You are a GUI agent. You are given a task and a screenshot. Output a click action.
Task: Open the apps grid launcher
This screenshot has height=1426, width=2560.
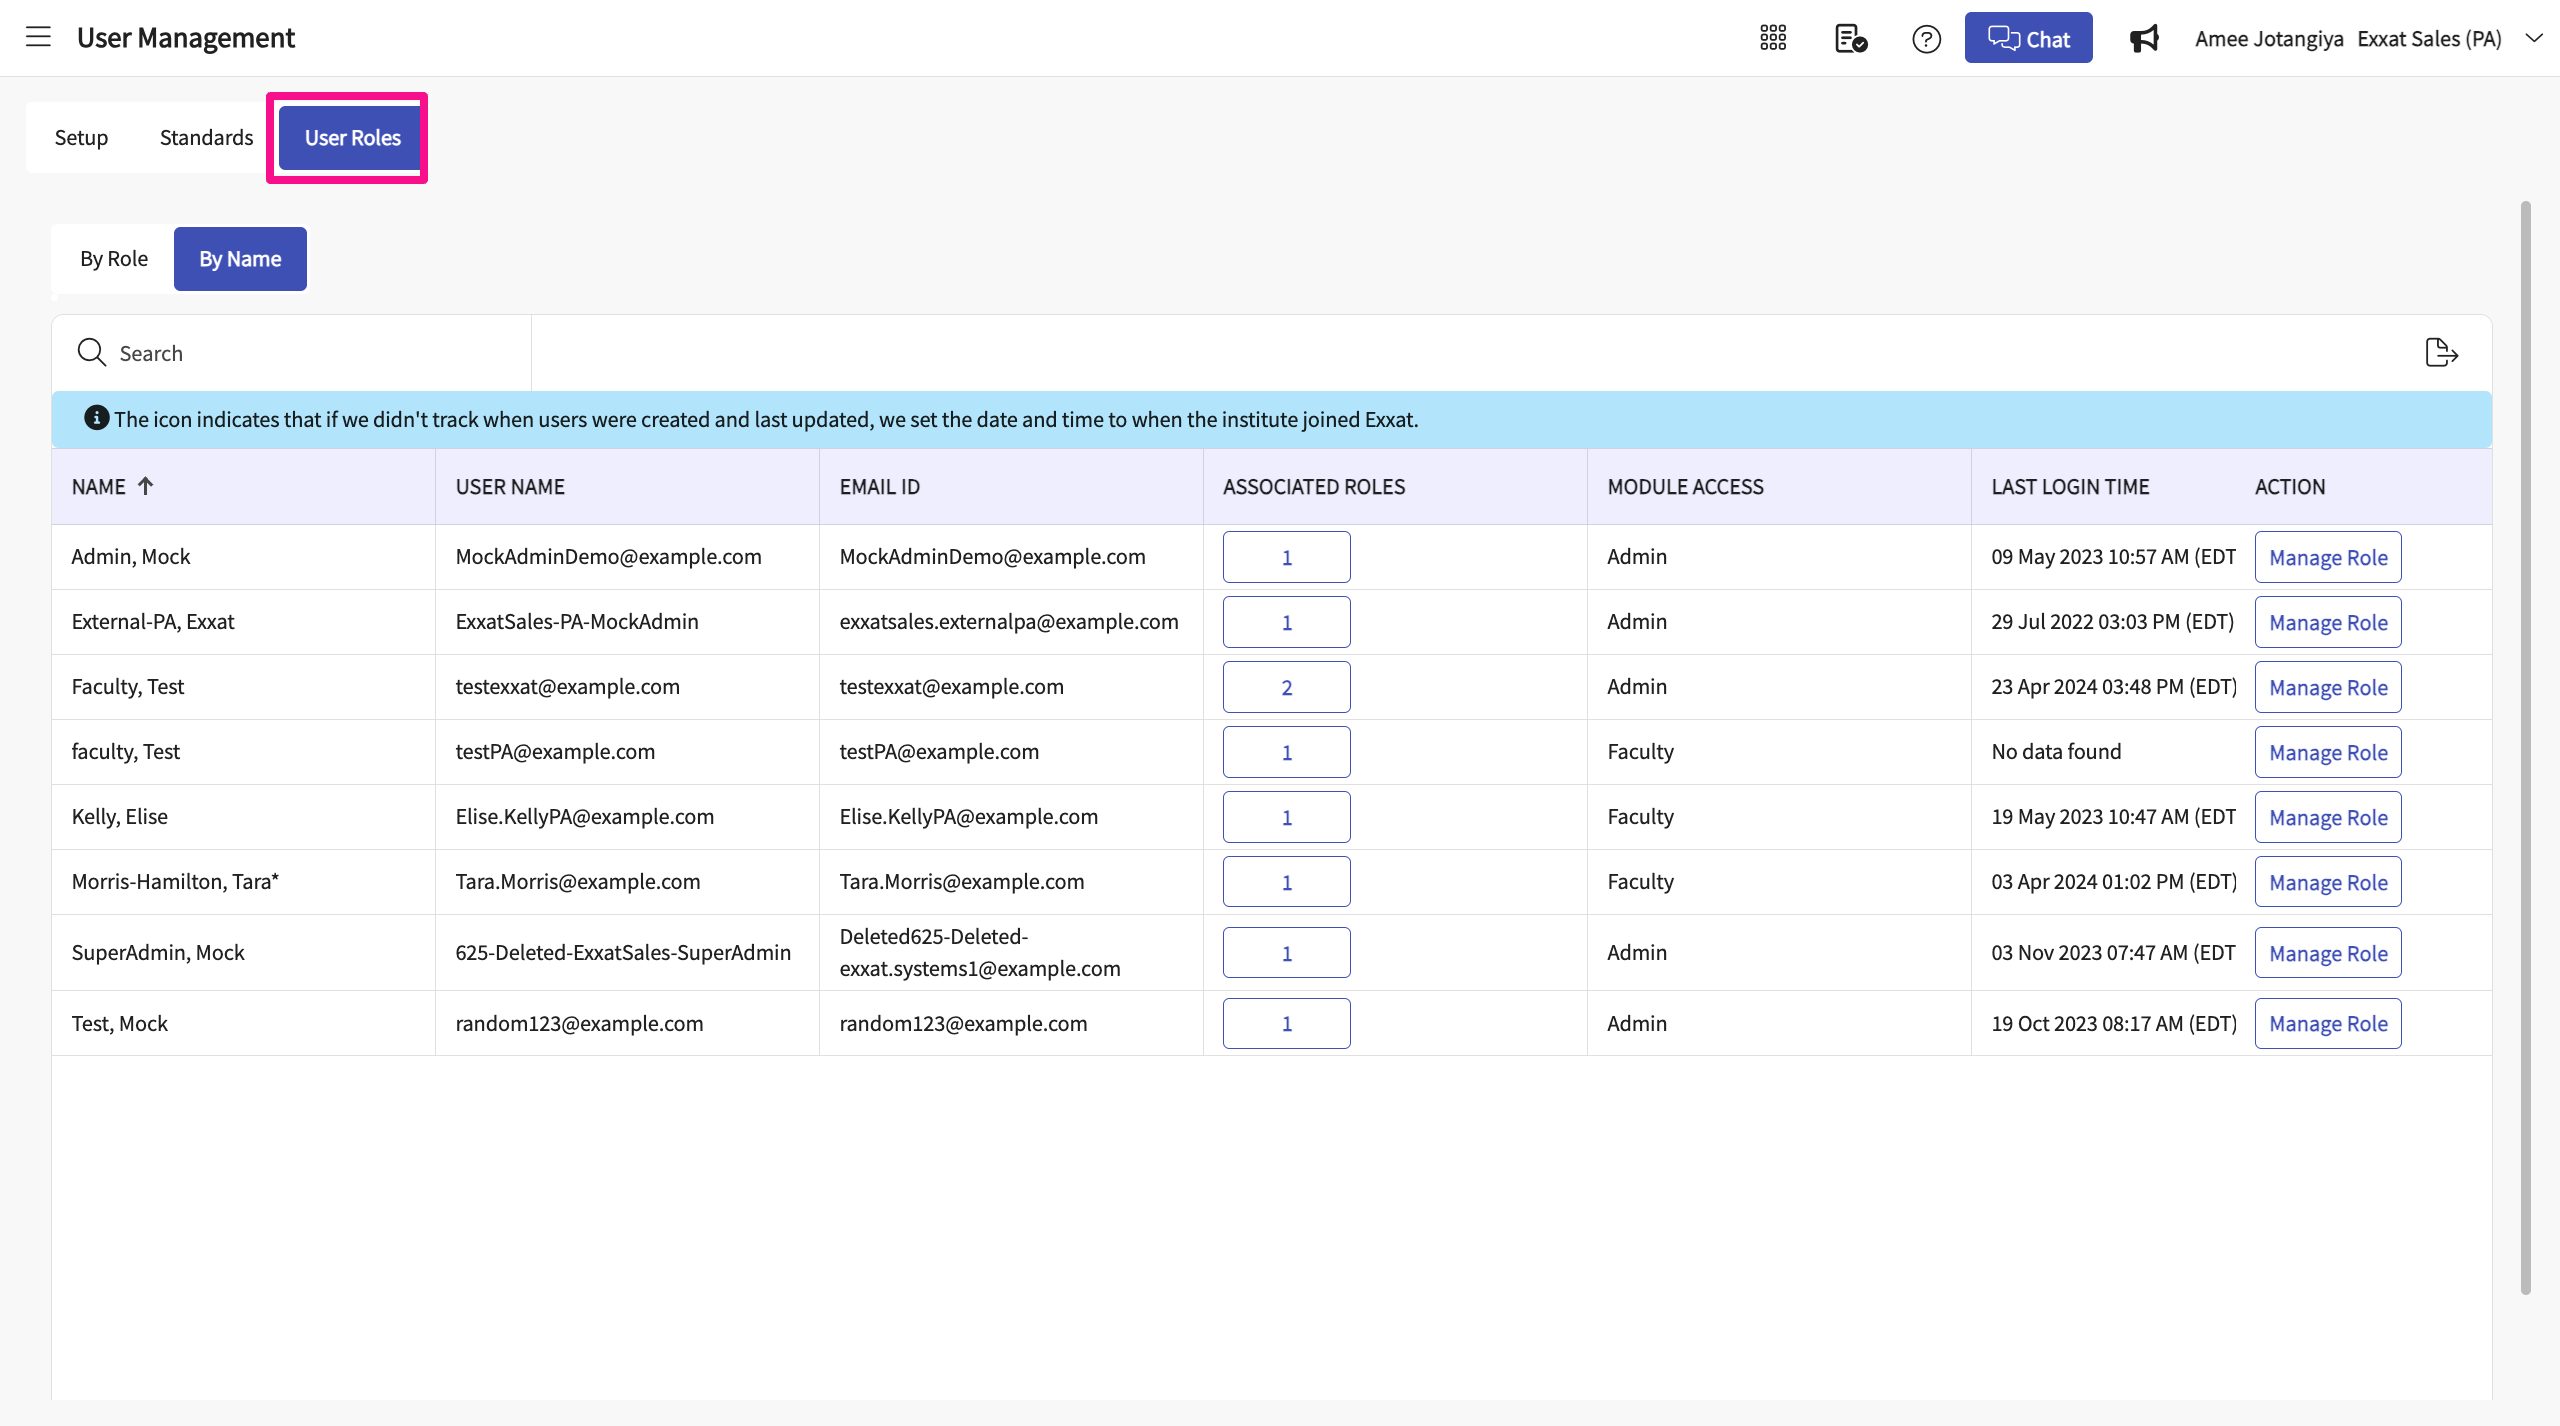pos(1773,38)
